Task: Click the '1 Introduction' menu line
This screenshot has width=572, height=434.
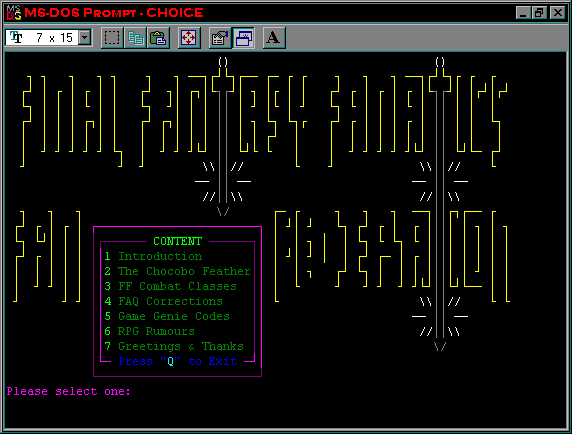Action: point(153,256)
